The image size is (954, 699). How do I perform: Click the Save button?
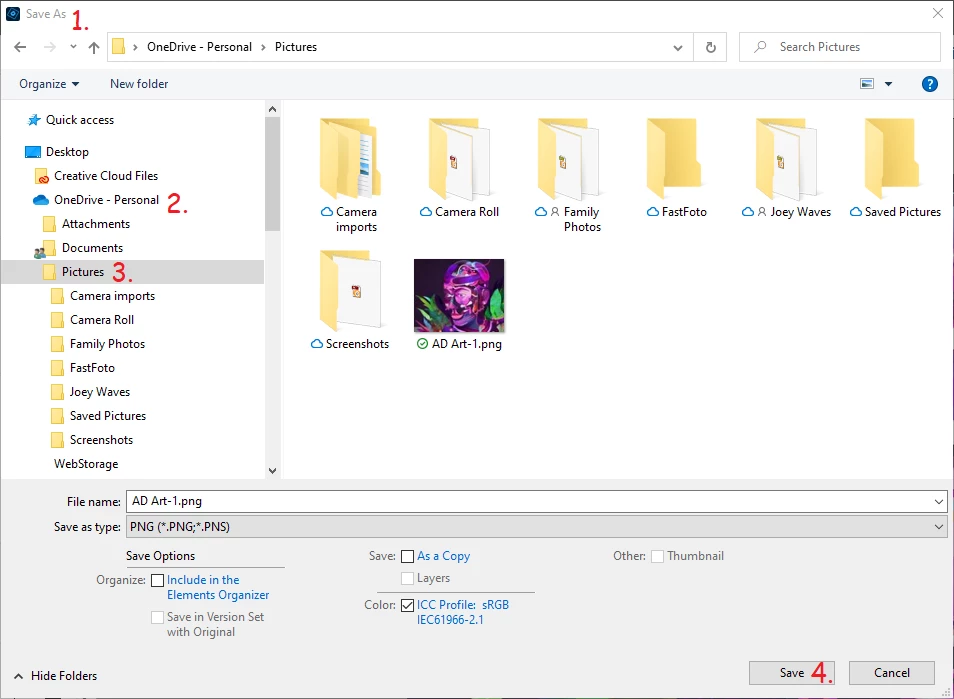(792, 673)
